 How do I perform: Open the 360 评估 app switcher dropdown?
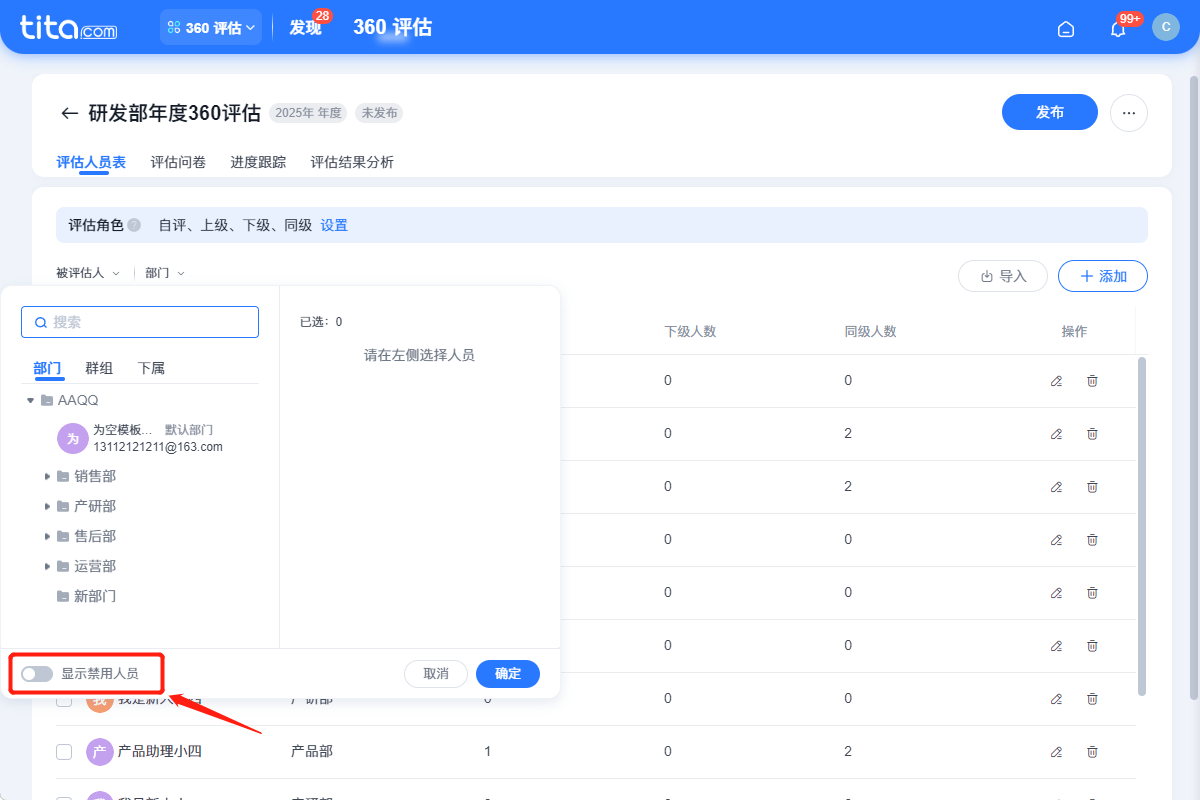point(211,28)
